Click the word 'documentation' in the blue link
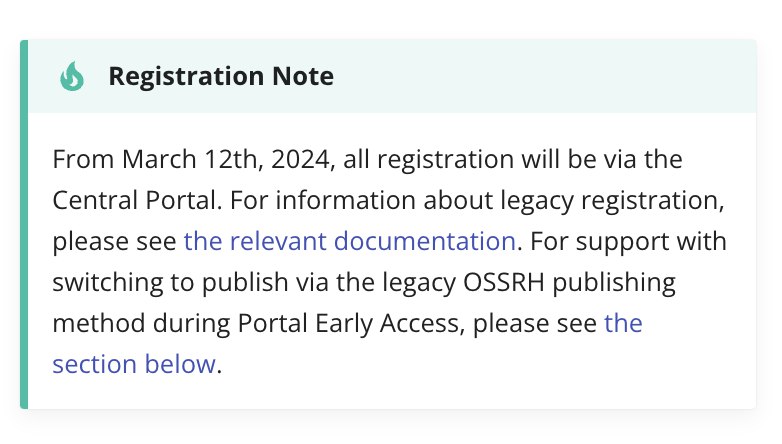 425,241
